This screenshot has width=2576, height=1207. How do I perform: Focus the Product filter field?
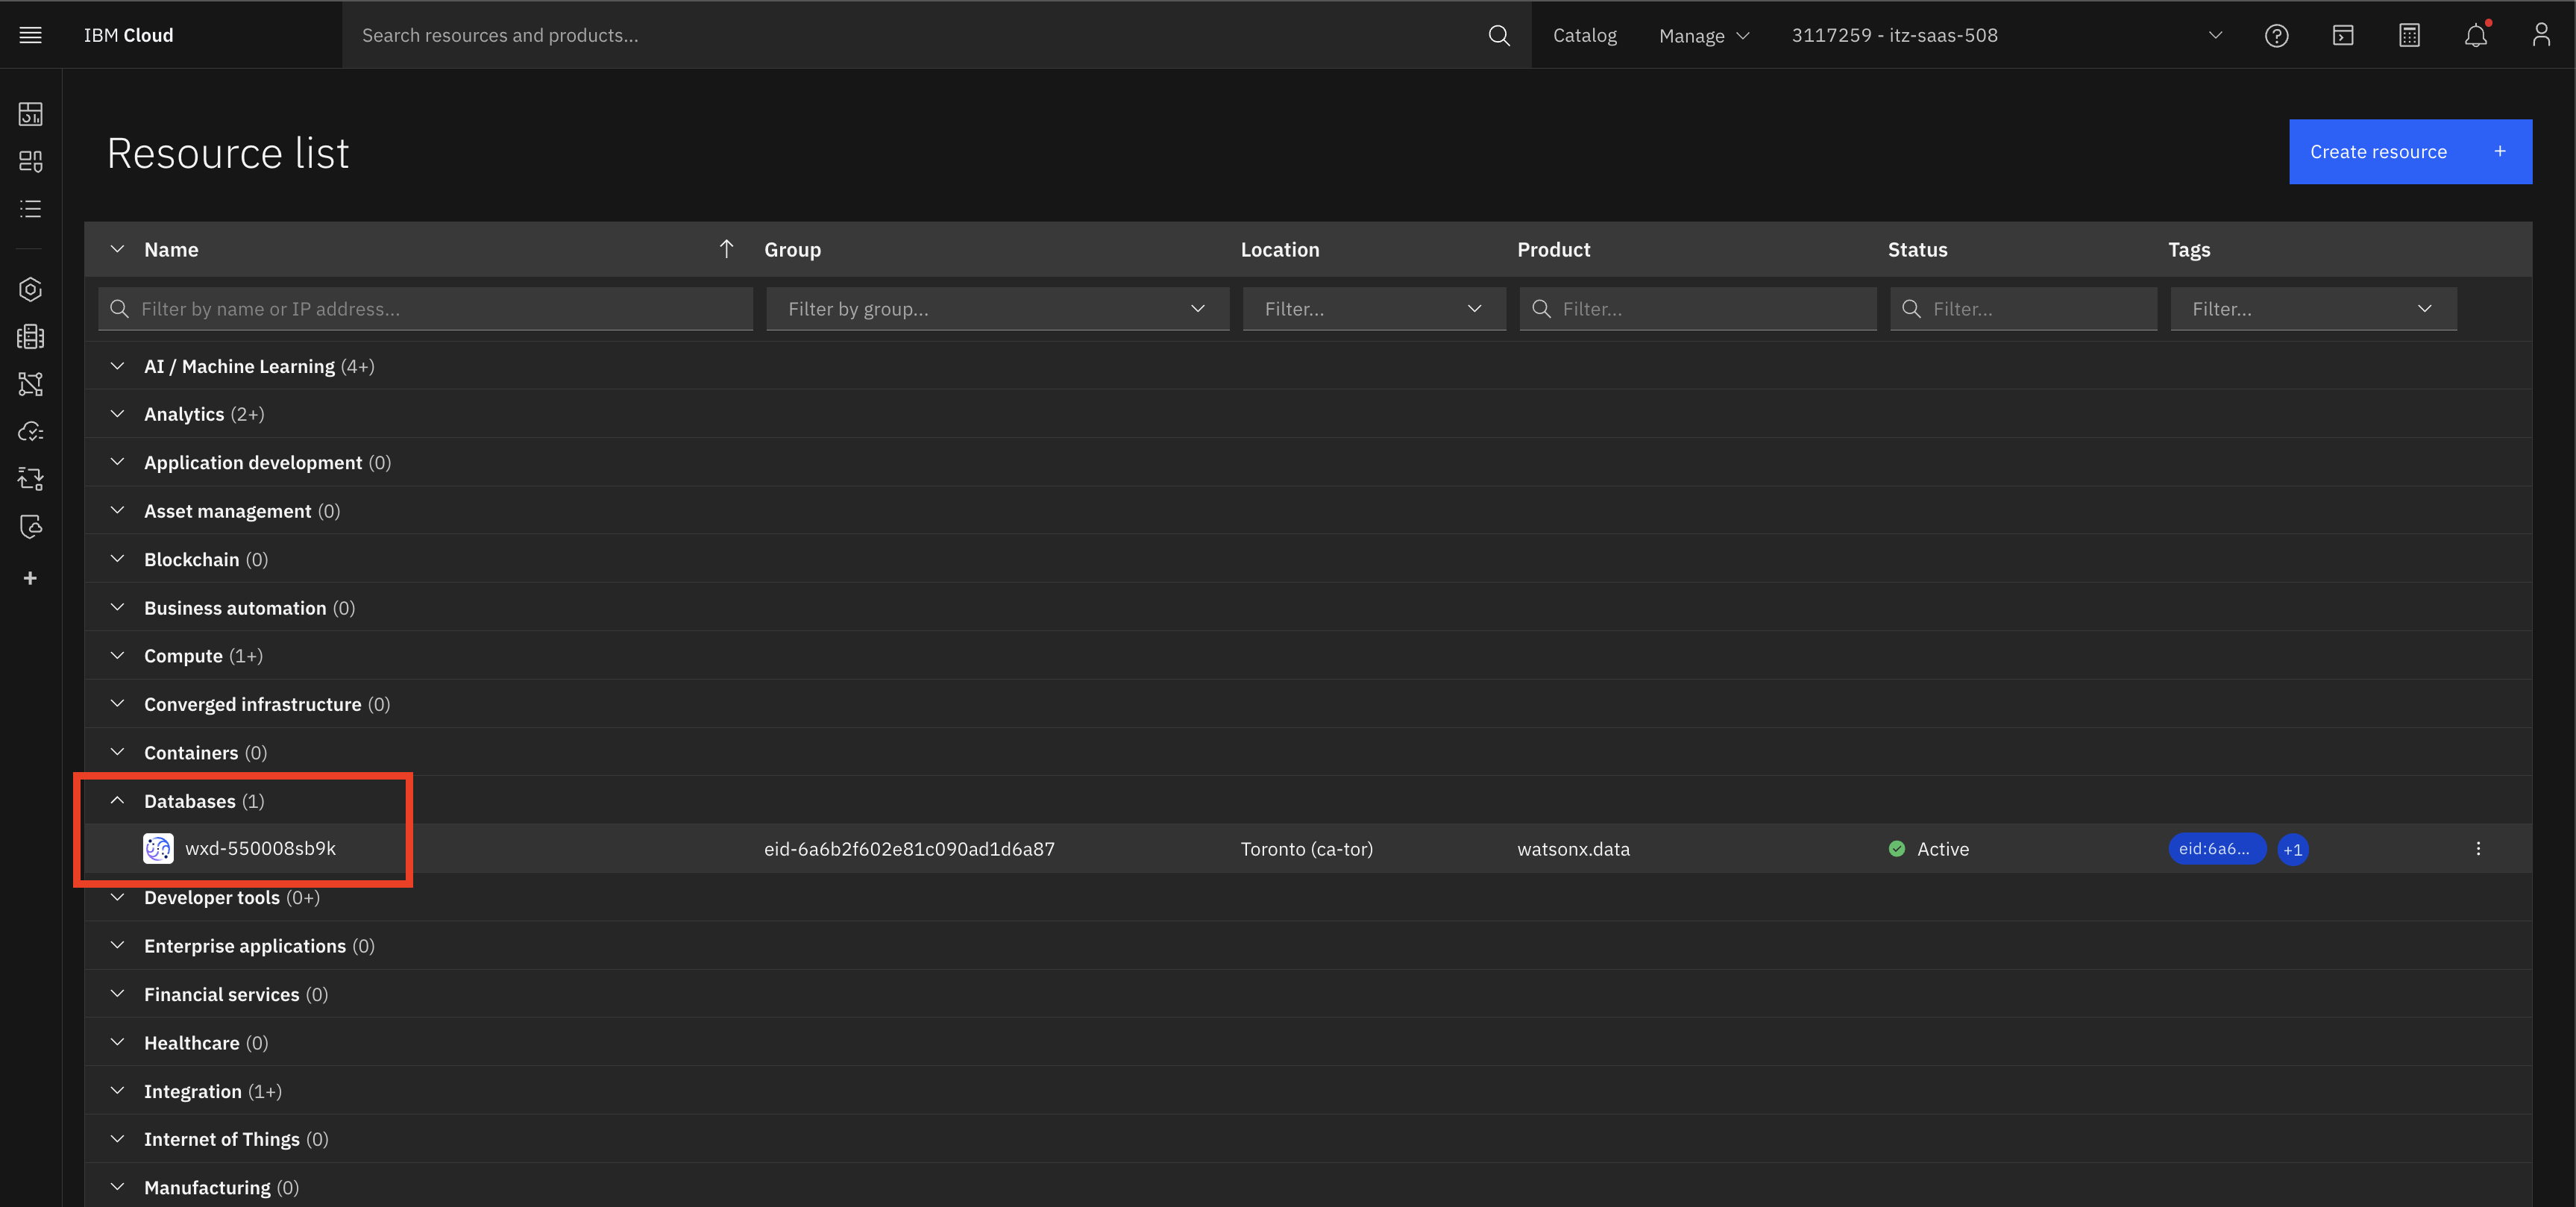point(1697,309)
